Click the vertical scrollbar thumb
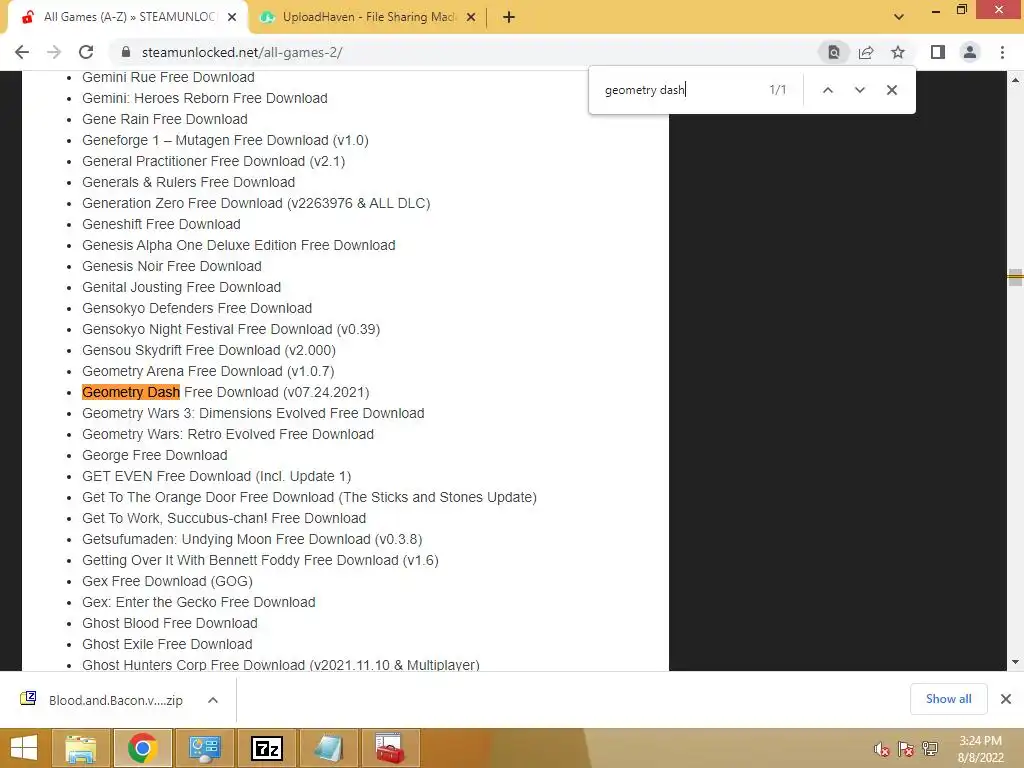Image resolution: width=1024 pixels, height=768 pixels. (1015, 277)
